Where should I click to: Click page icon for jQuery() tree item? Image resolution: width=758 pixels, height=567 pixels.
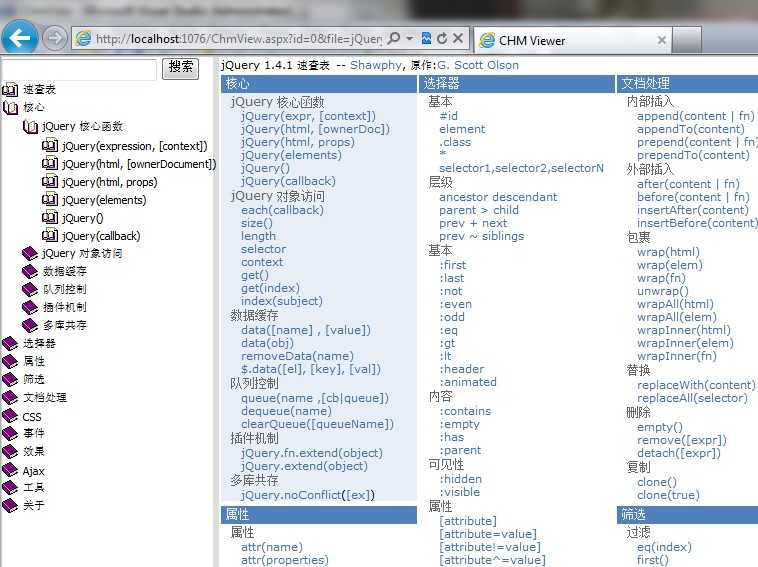tap(50, 218)
